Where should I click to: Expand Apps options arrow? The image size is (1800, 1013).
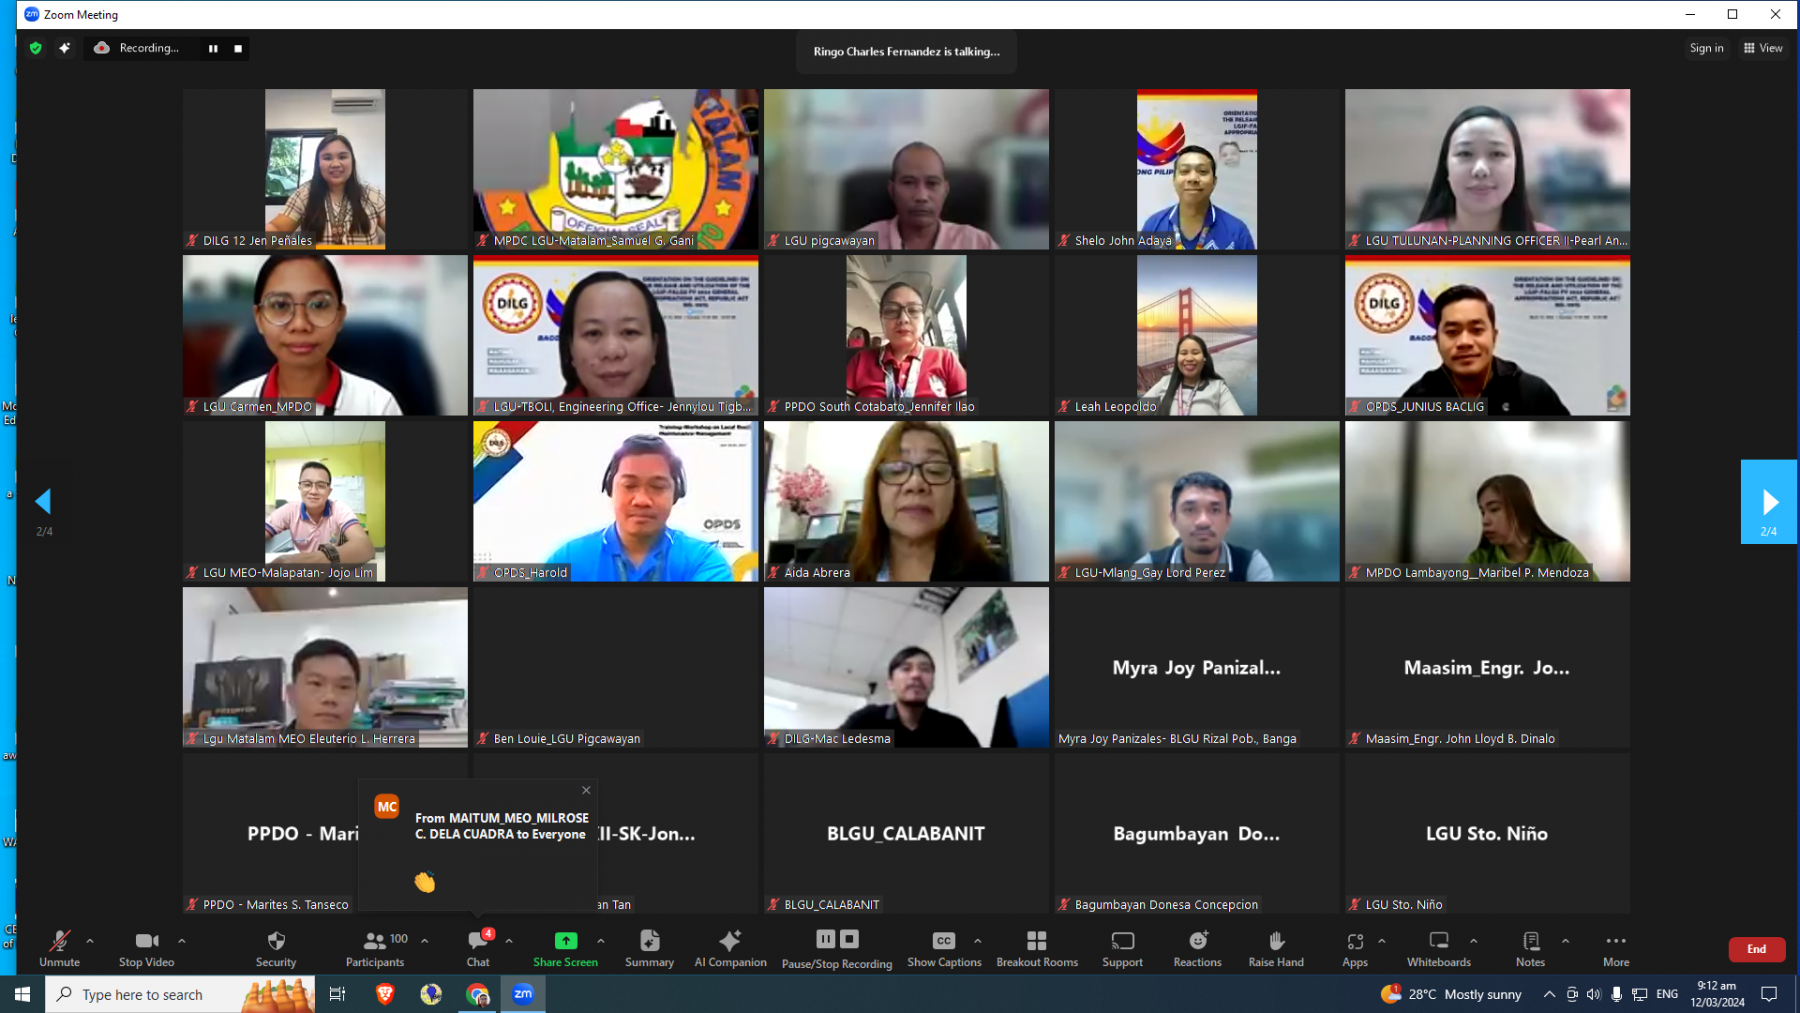pyautogui.click(x=1382, y=941)
